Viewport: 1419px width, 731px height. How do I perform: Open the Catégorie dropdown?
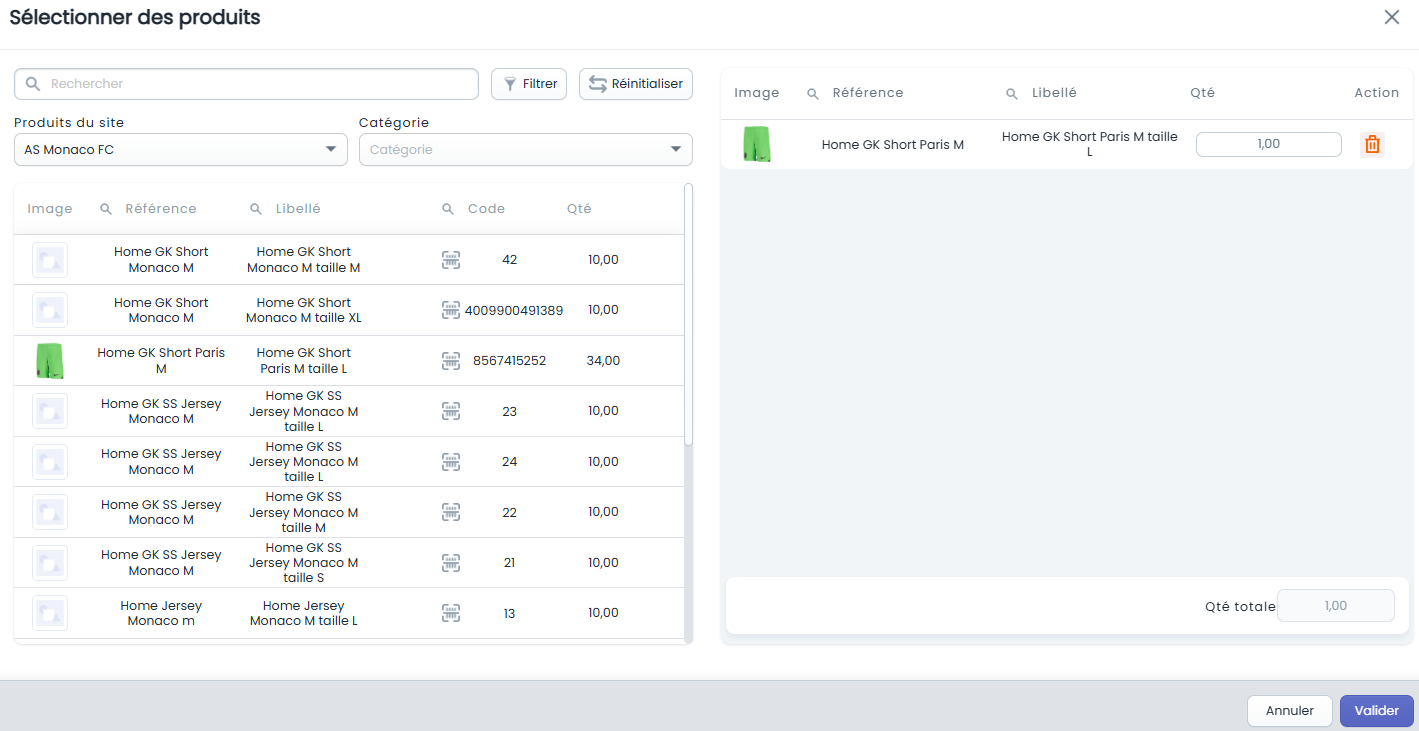pyautogui.click(x=525, y=150)
